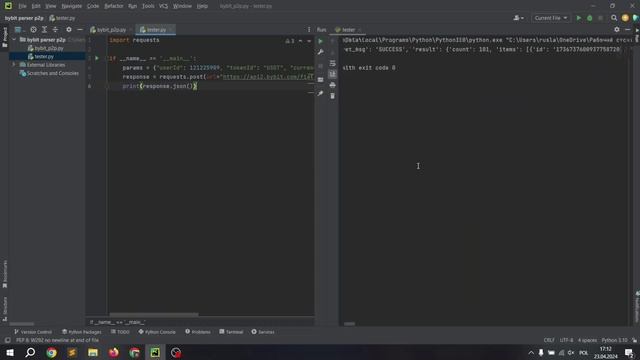
Task: Switch to the tester.py editor tab
Action: click(156, 30)
